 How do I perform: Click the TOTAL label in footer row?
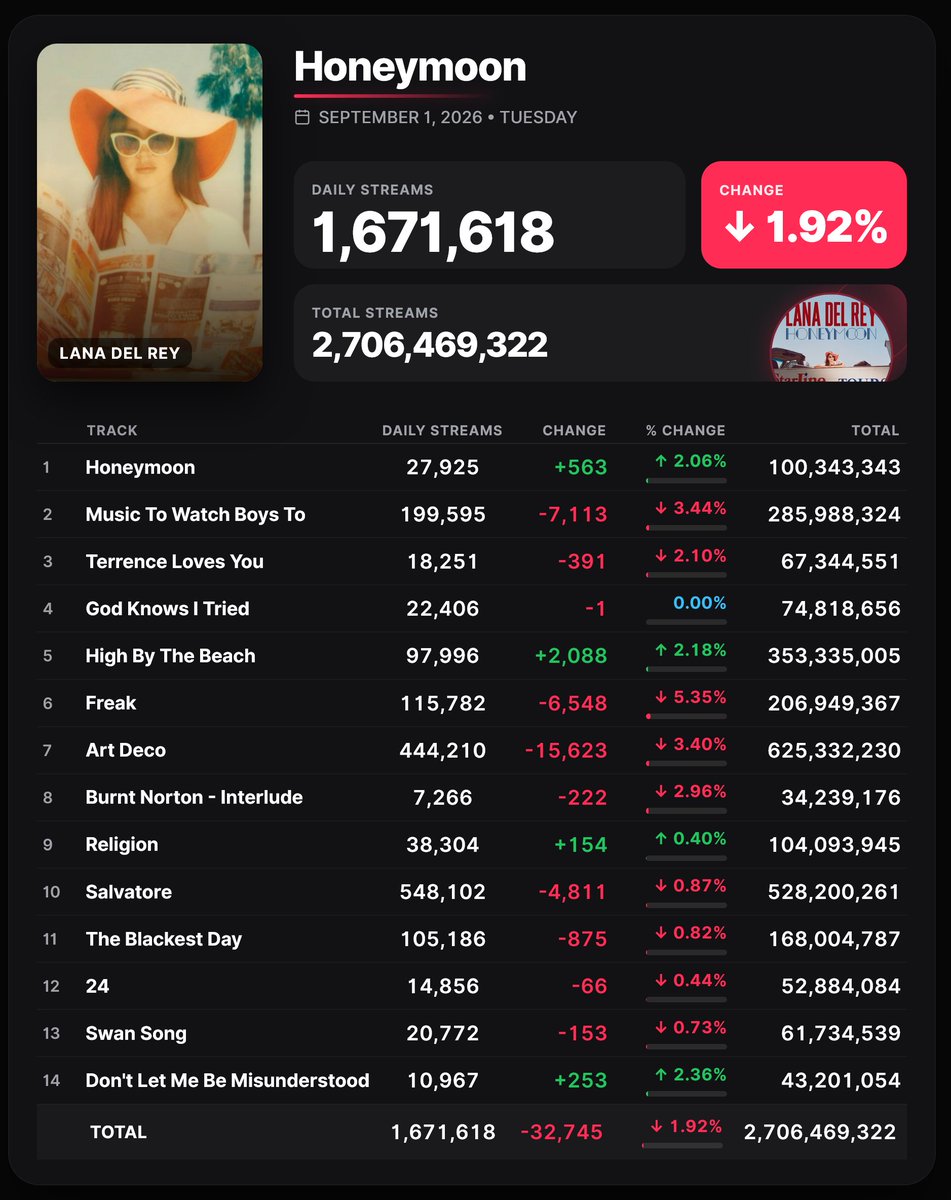pos(118,1132)
